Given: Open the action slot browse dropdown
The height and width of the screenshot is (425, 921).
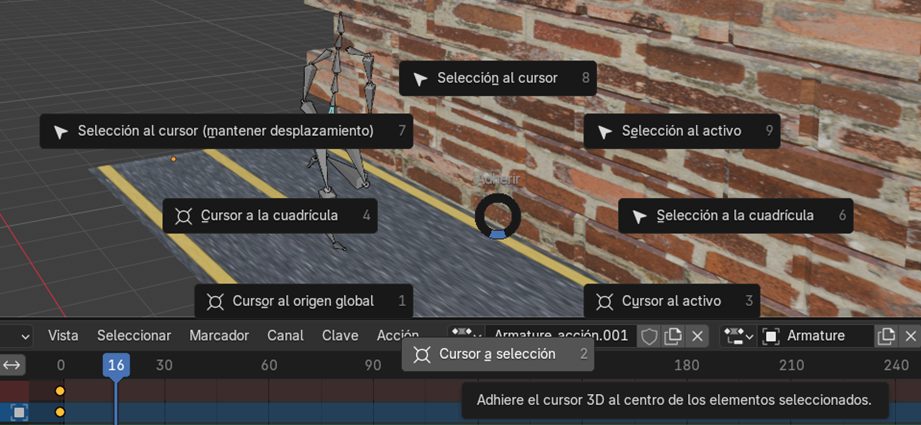Looking at the screenshot, I should [x=738, y=336].
